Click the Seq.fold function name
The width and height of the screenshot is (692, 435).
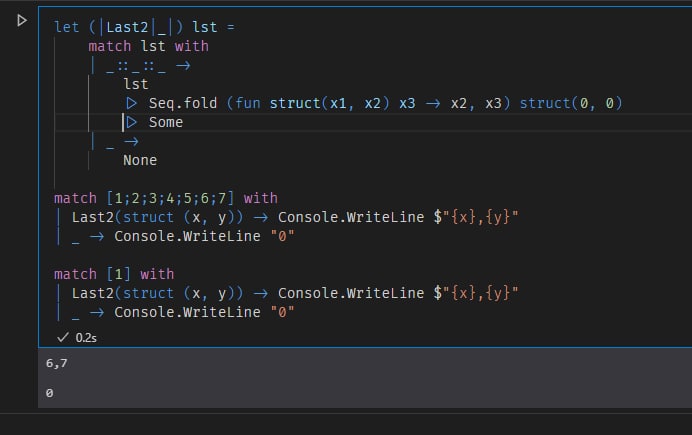coord(184,104)
